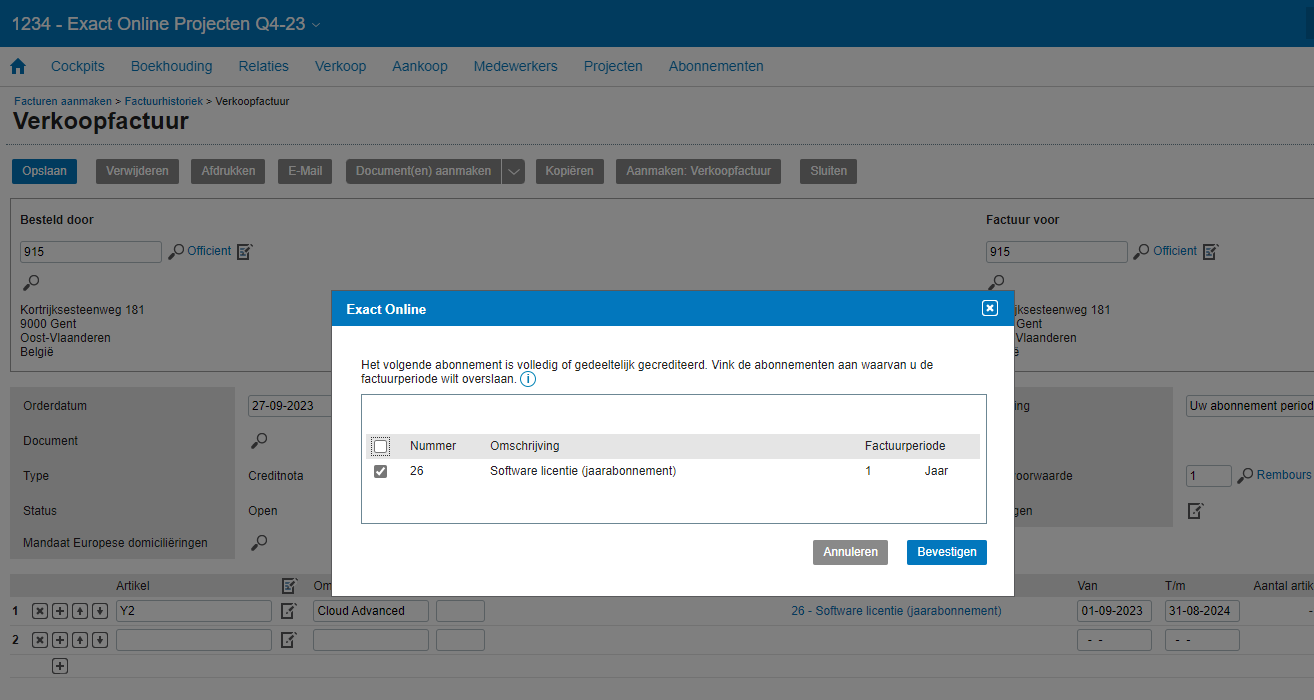Click the Sluiten button
The height and width of the screenshot is (700, 1314).
[828, 171]
